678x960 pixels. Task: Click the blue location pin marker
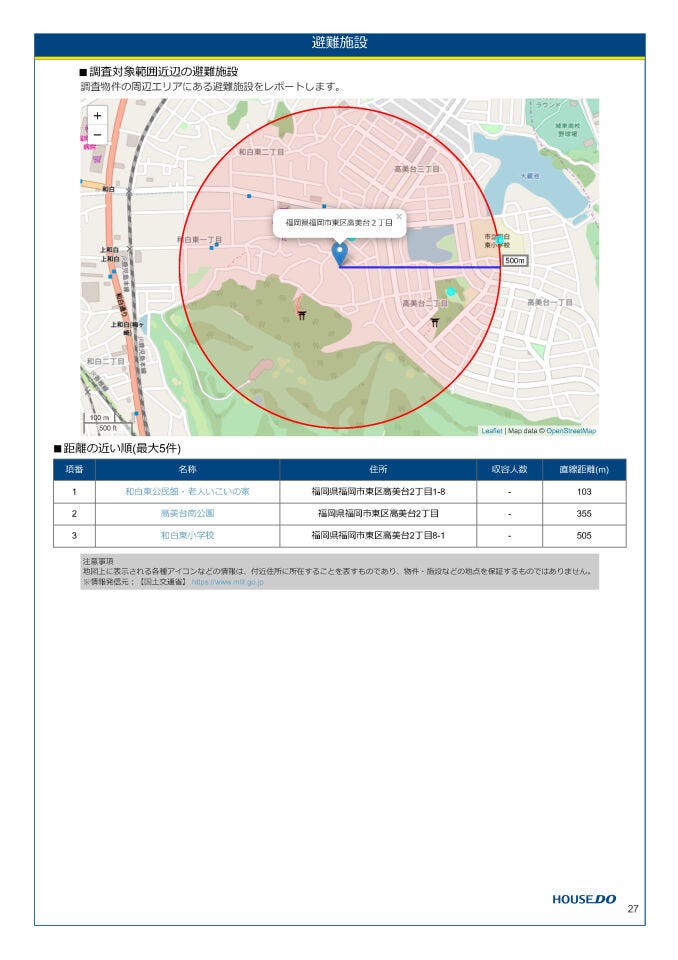340,253
